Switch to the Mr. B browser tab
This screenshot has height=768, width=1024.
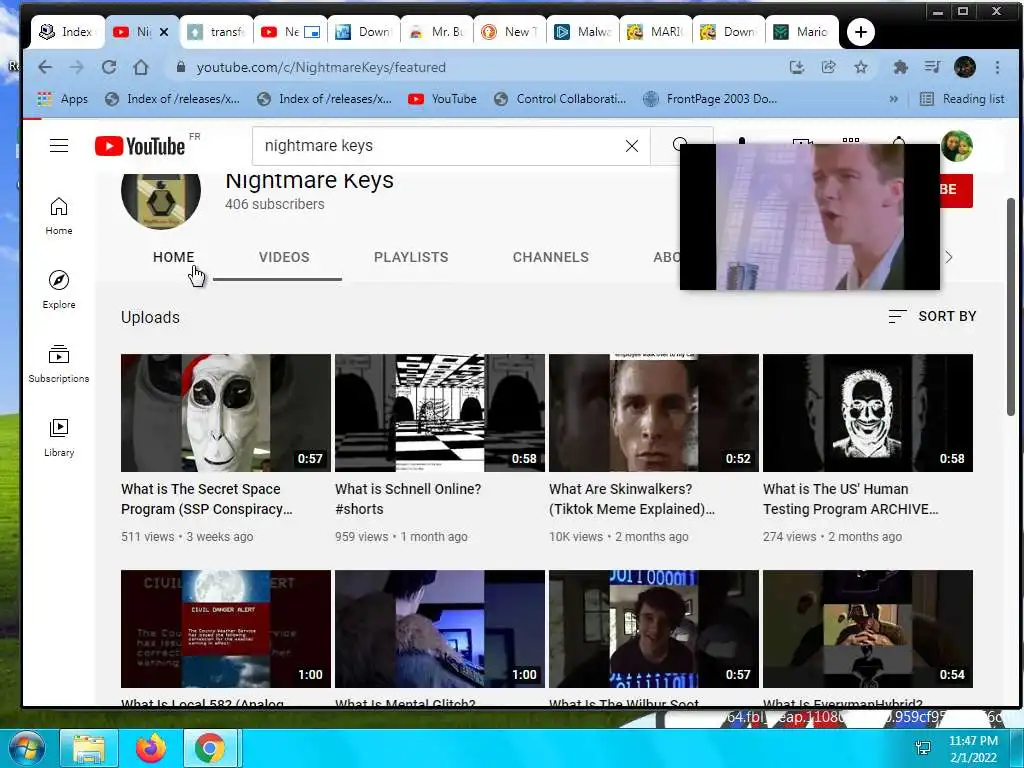436,31
